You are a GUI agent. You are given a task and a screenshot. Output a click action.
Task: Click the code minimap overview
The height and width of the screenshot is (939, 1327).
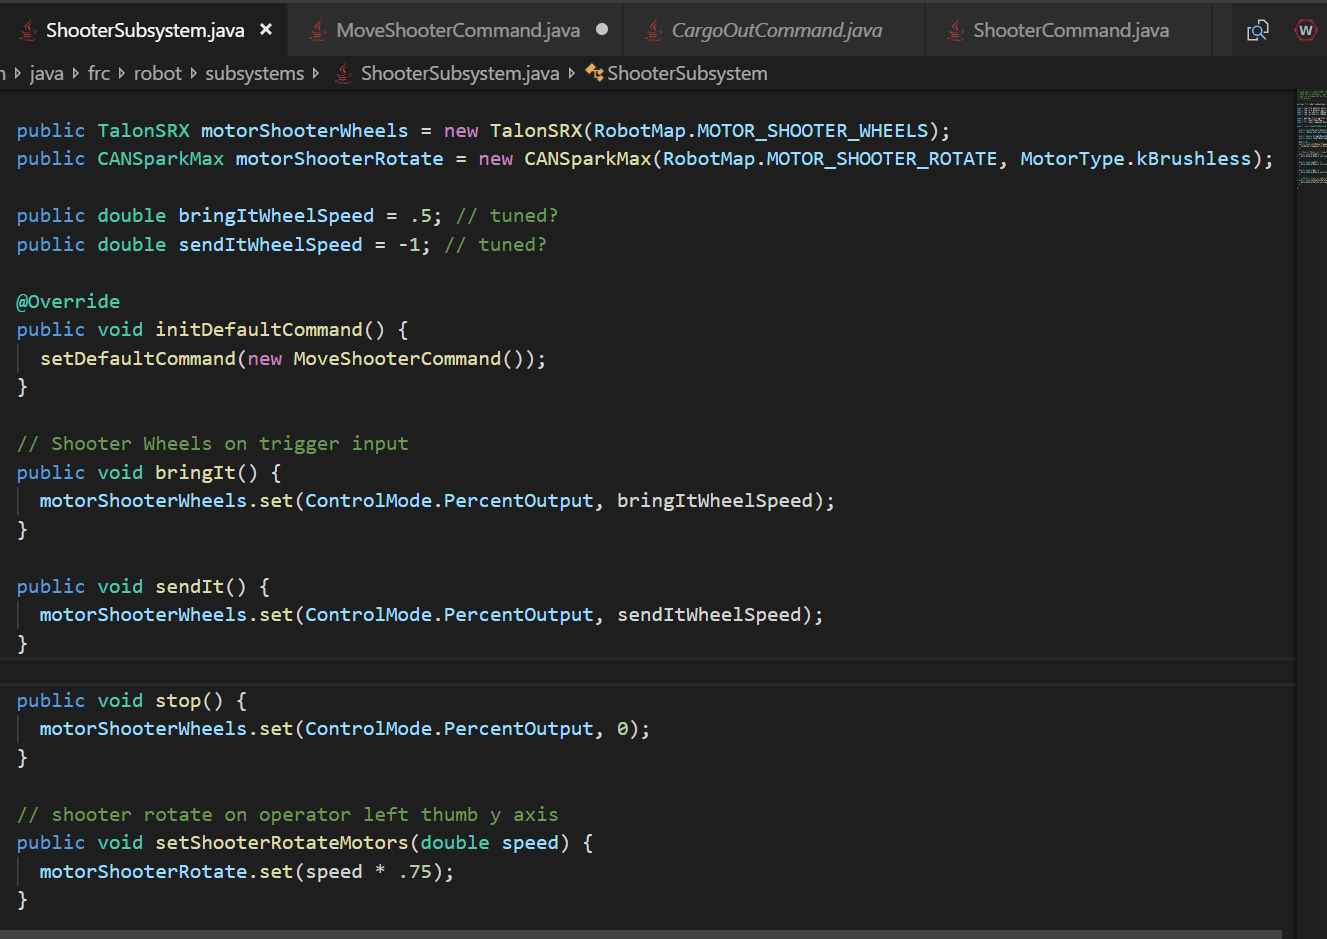1311,137
